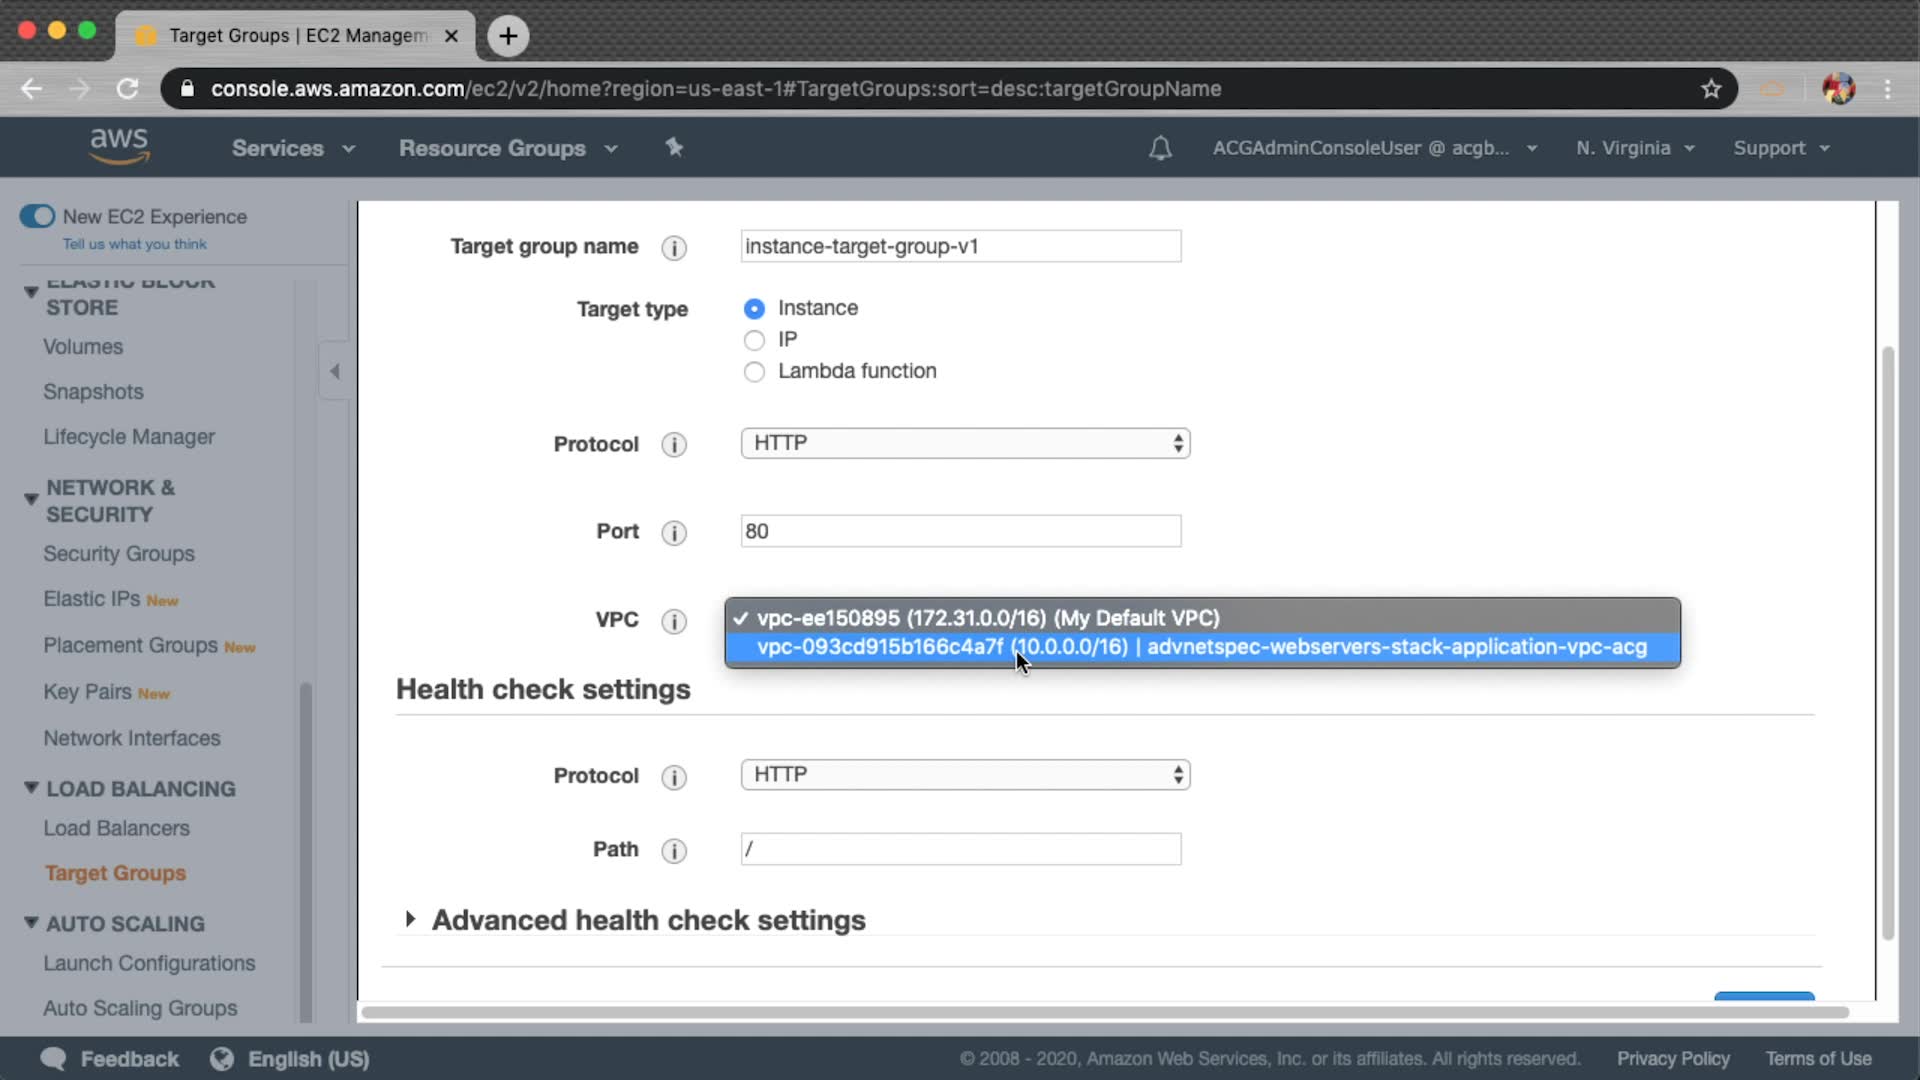Image resolution: width=1920 pixels, height=1080 pixels.
Task: Click info icon next to Target group name
Action: (x=674, y=248)
